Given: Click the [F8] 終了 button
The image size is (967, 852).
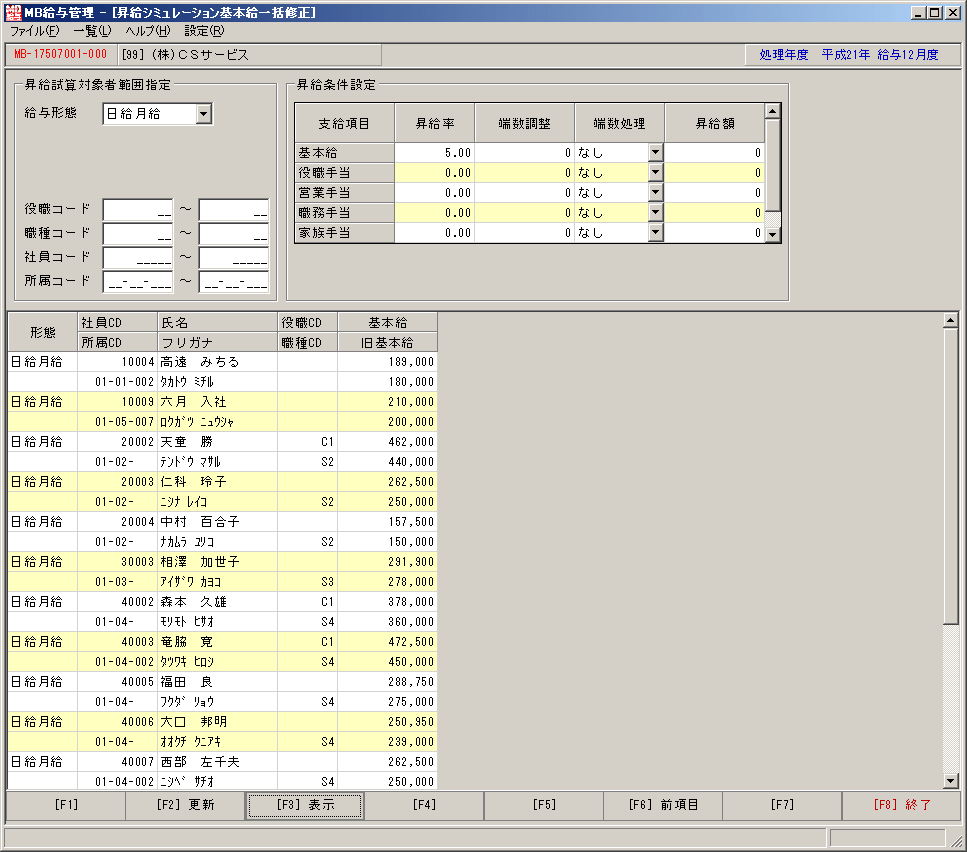Looking at the screenshot, I should click(x=902, y=805).
